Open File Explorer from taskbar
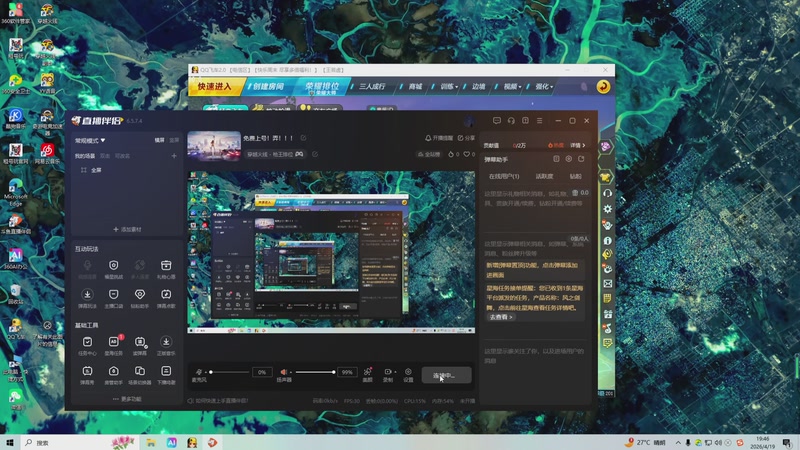 click(151, 442)
